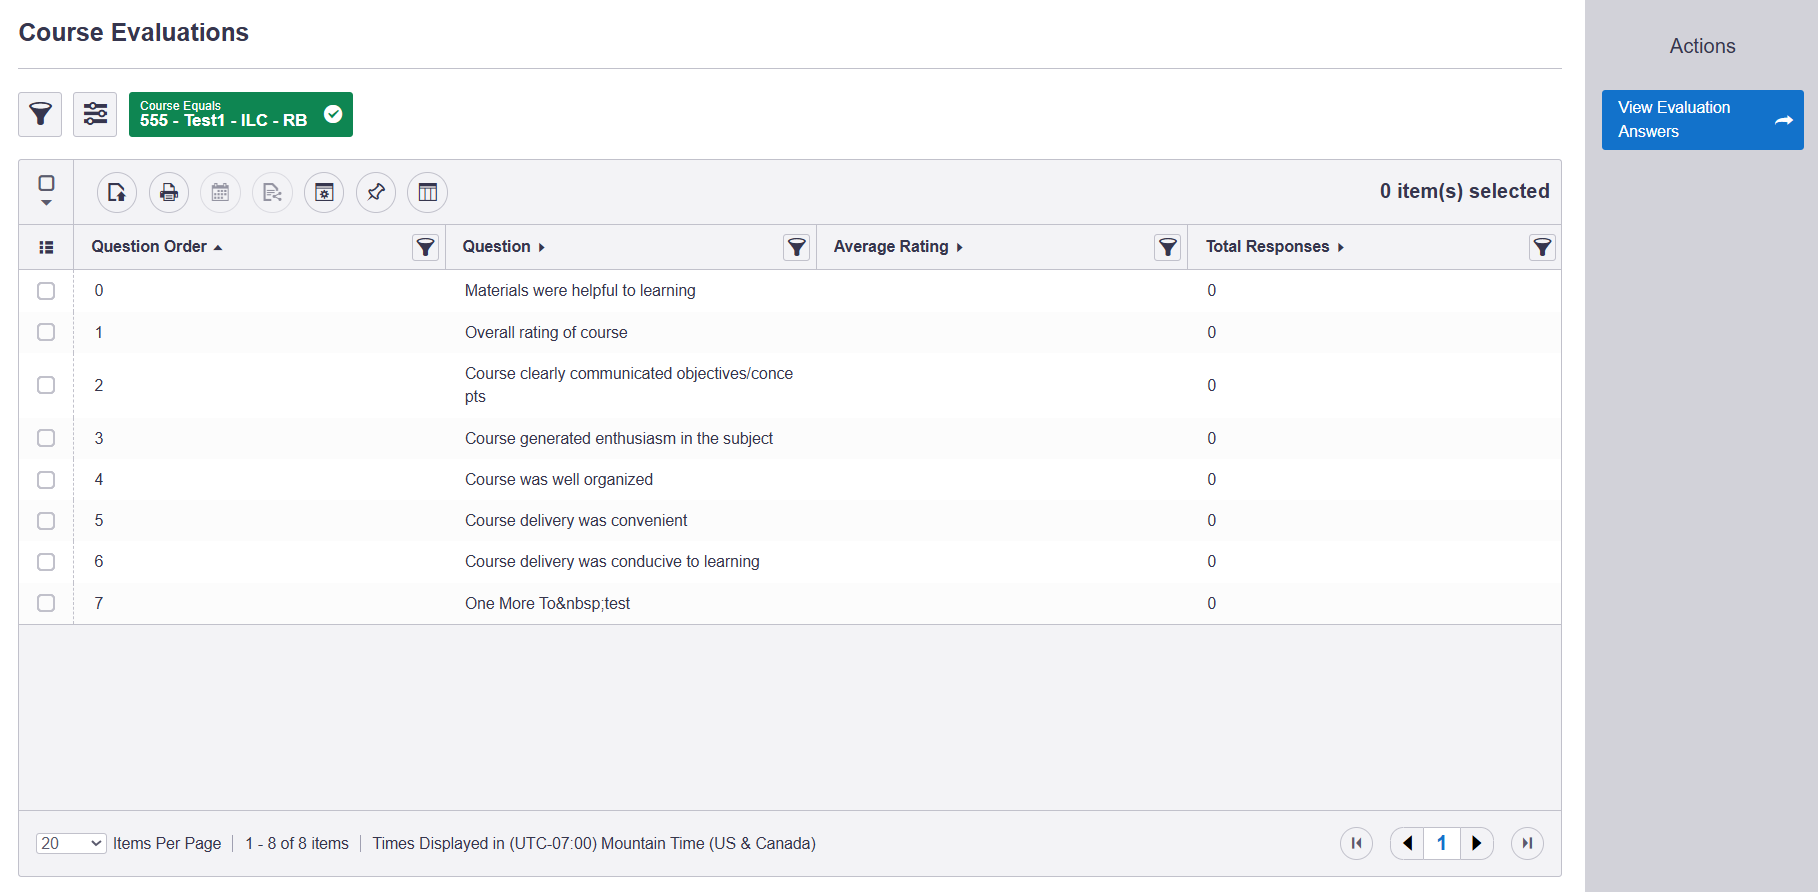1818x892 pixels.
Task: Sort by Average Rating column header
Action: tap(898, 247)
